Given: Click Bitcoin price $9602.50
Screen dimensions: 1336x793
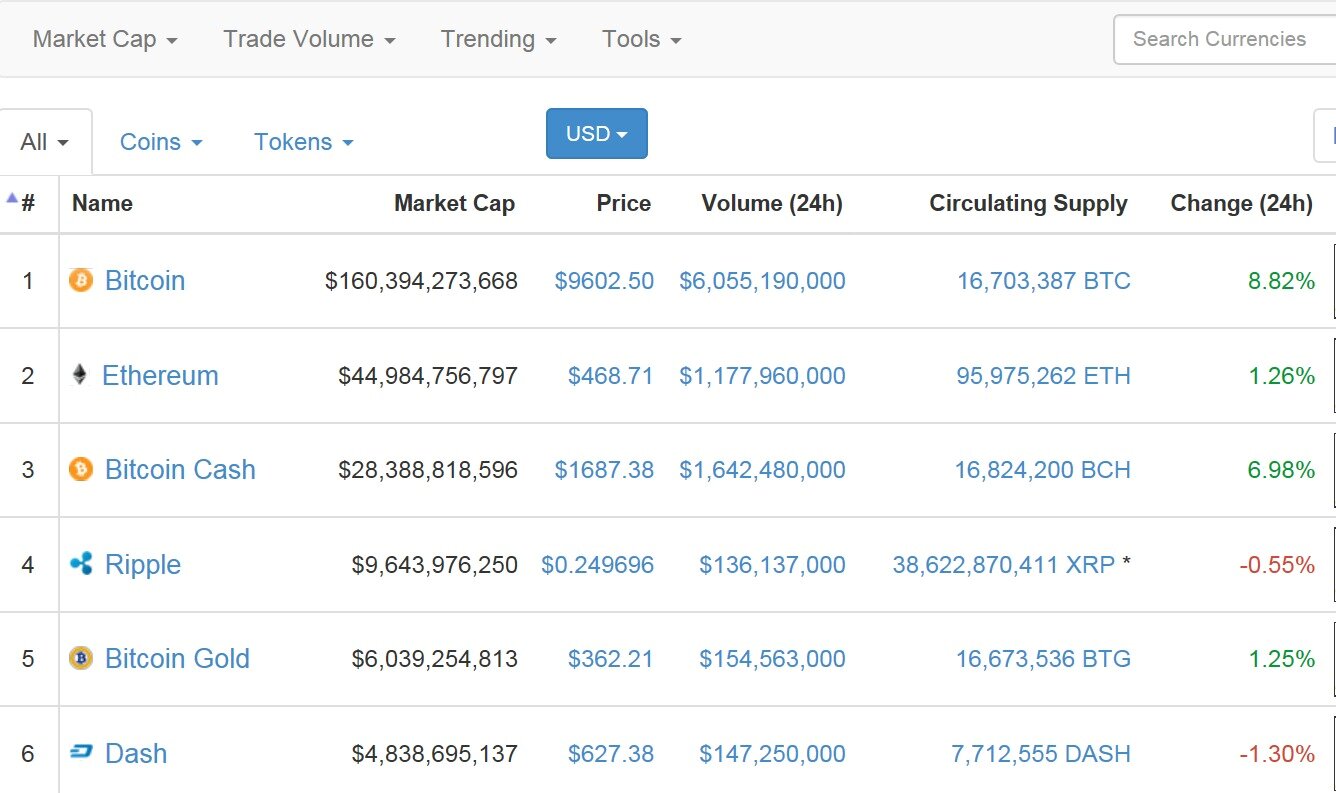Looking at the screenshot, I should [x=604, y=281].
